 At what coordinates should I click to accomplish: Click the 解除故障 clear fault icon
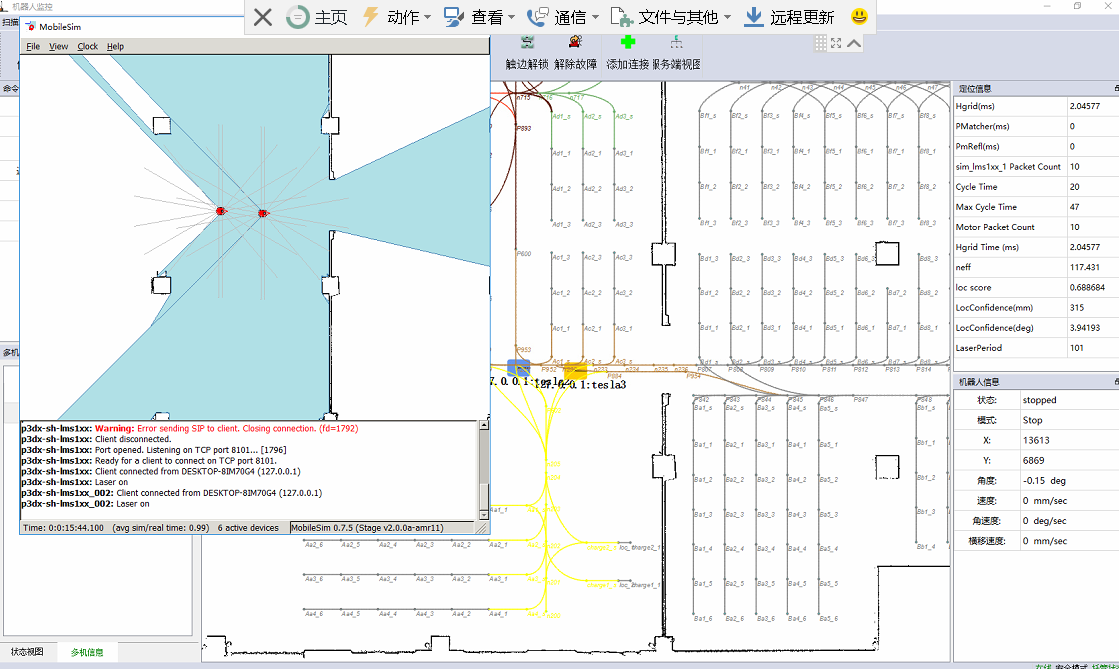click(x=575, y=43)
